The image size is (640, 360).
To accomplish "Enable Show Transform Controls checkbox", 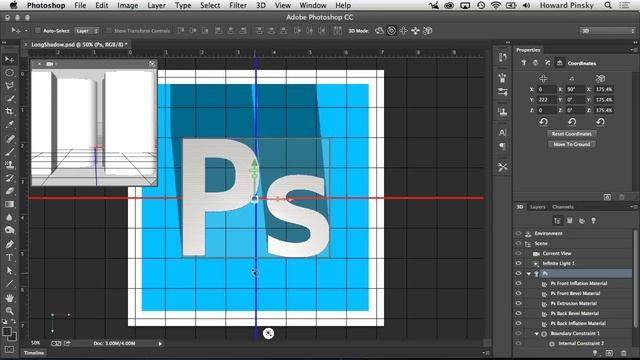I will pos(109,31).
